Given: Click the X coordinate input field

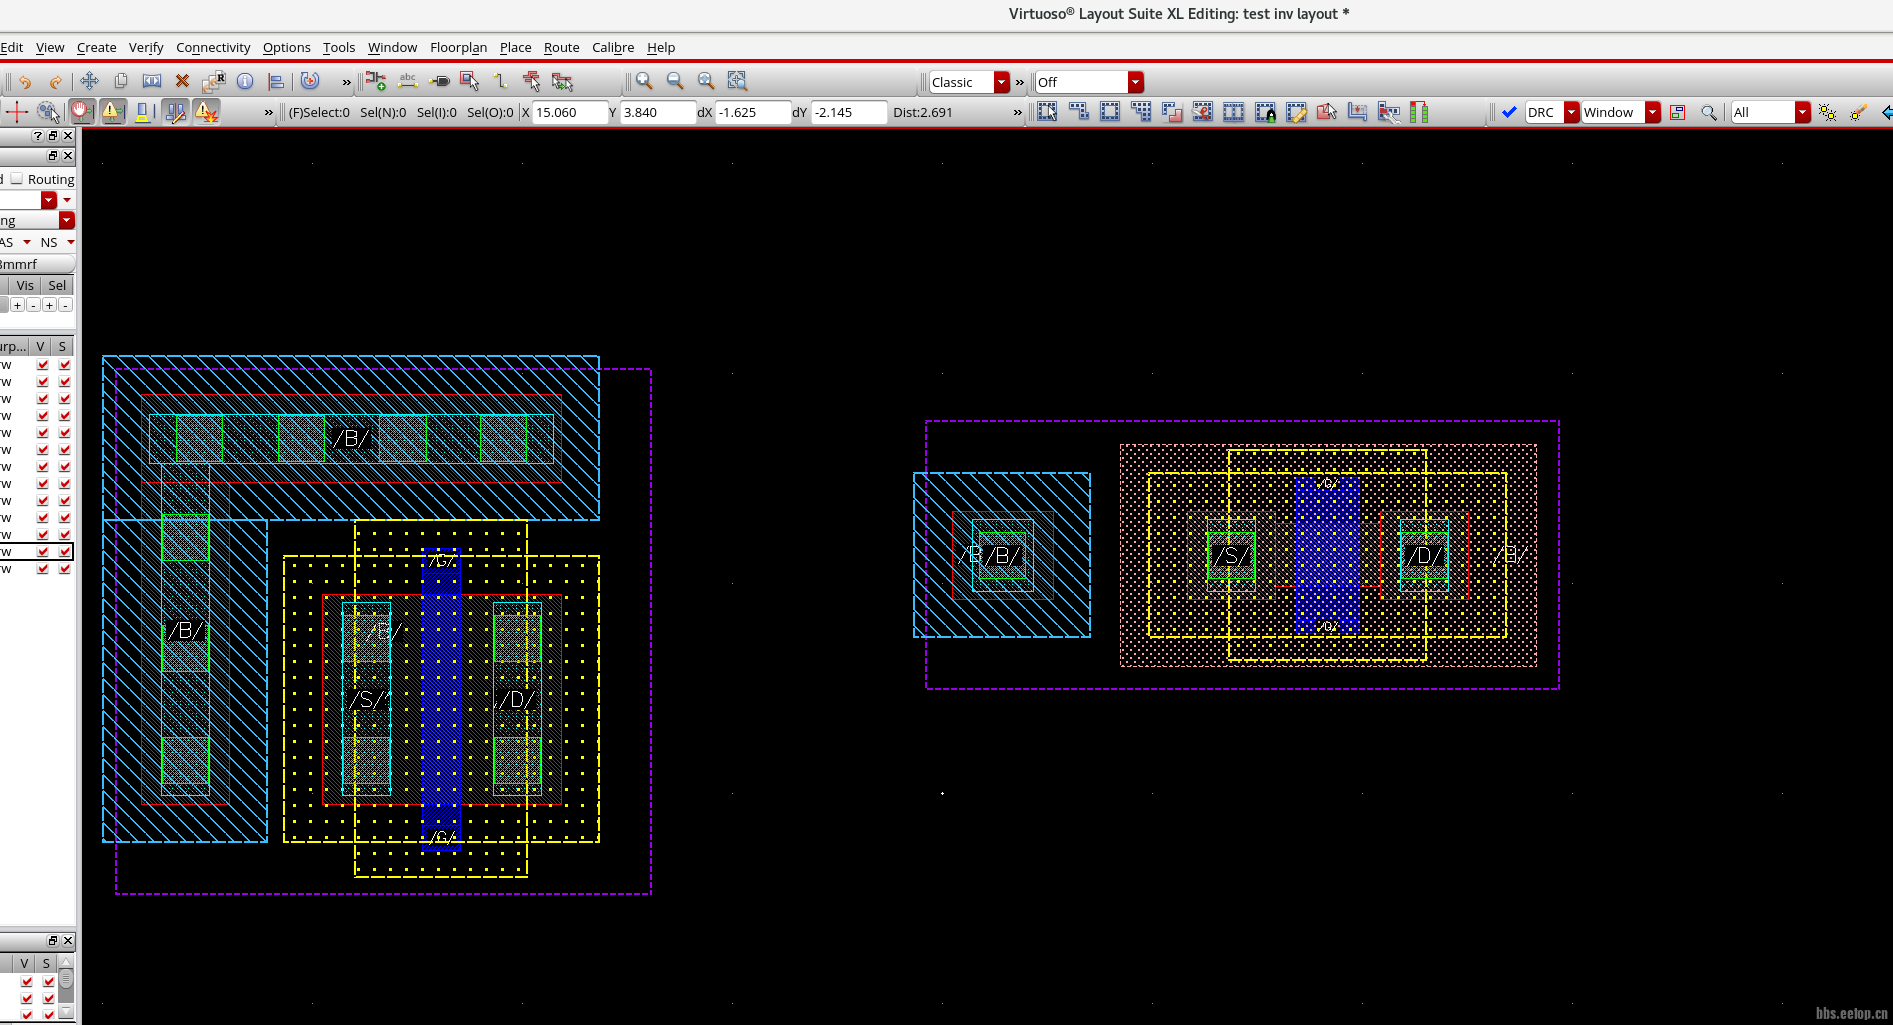Looking at the screenshot, I should coord(569,112).
